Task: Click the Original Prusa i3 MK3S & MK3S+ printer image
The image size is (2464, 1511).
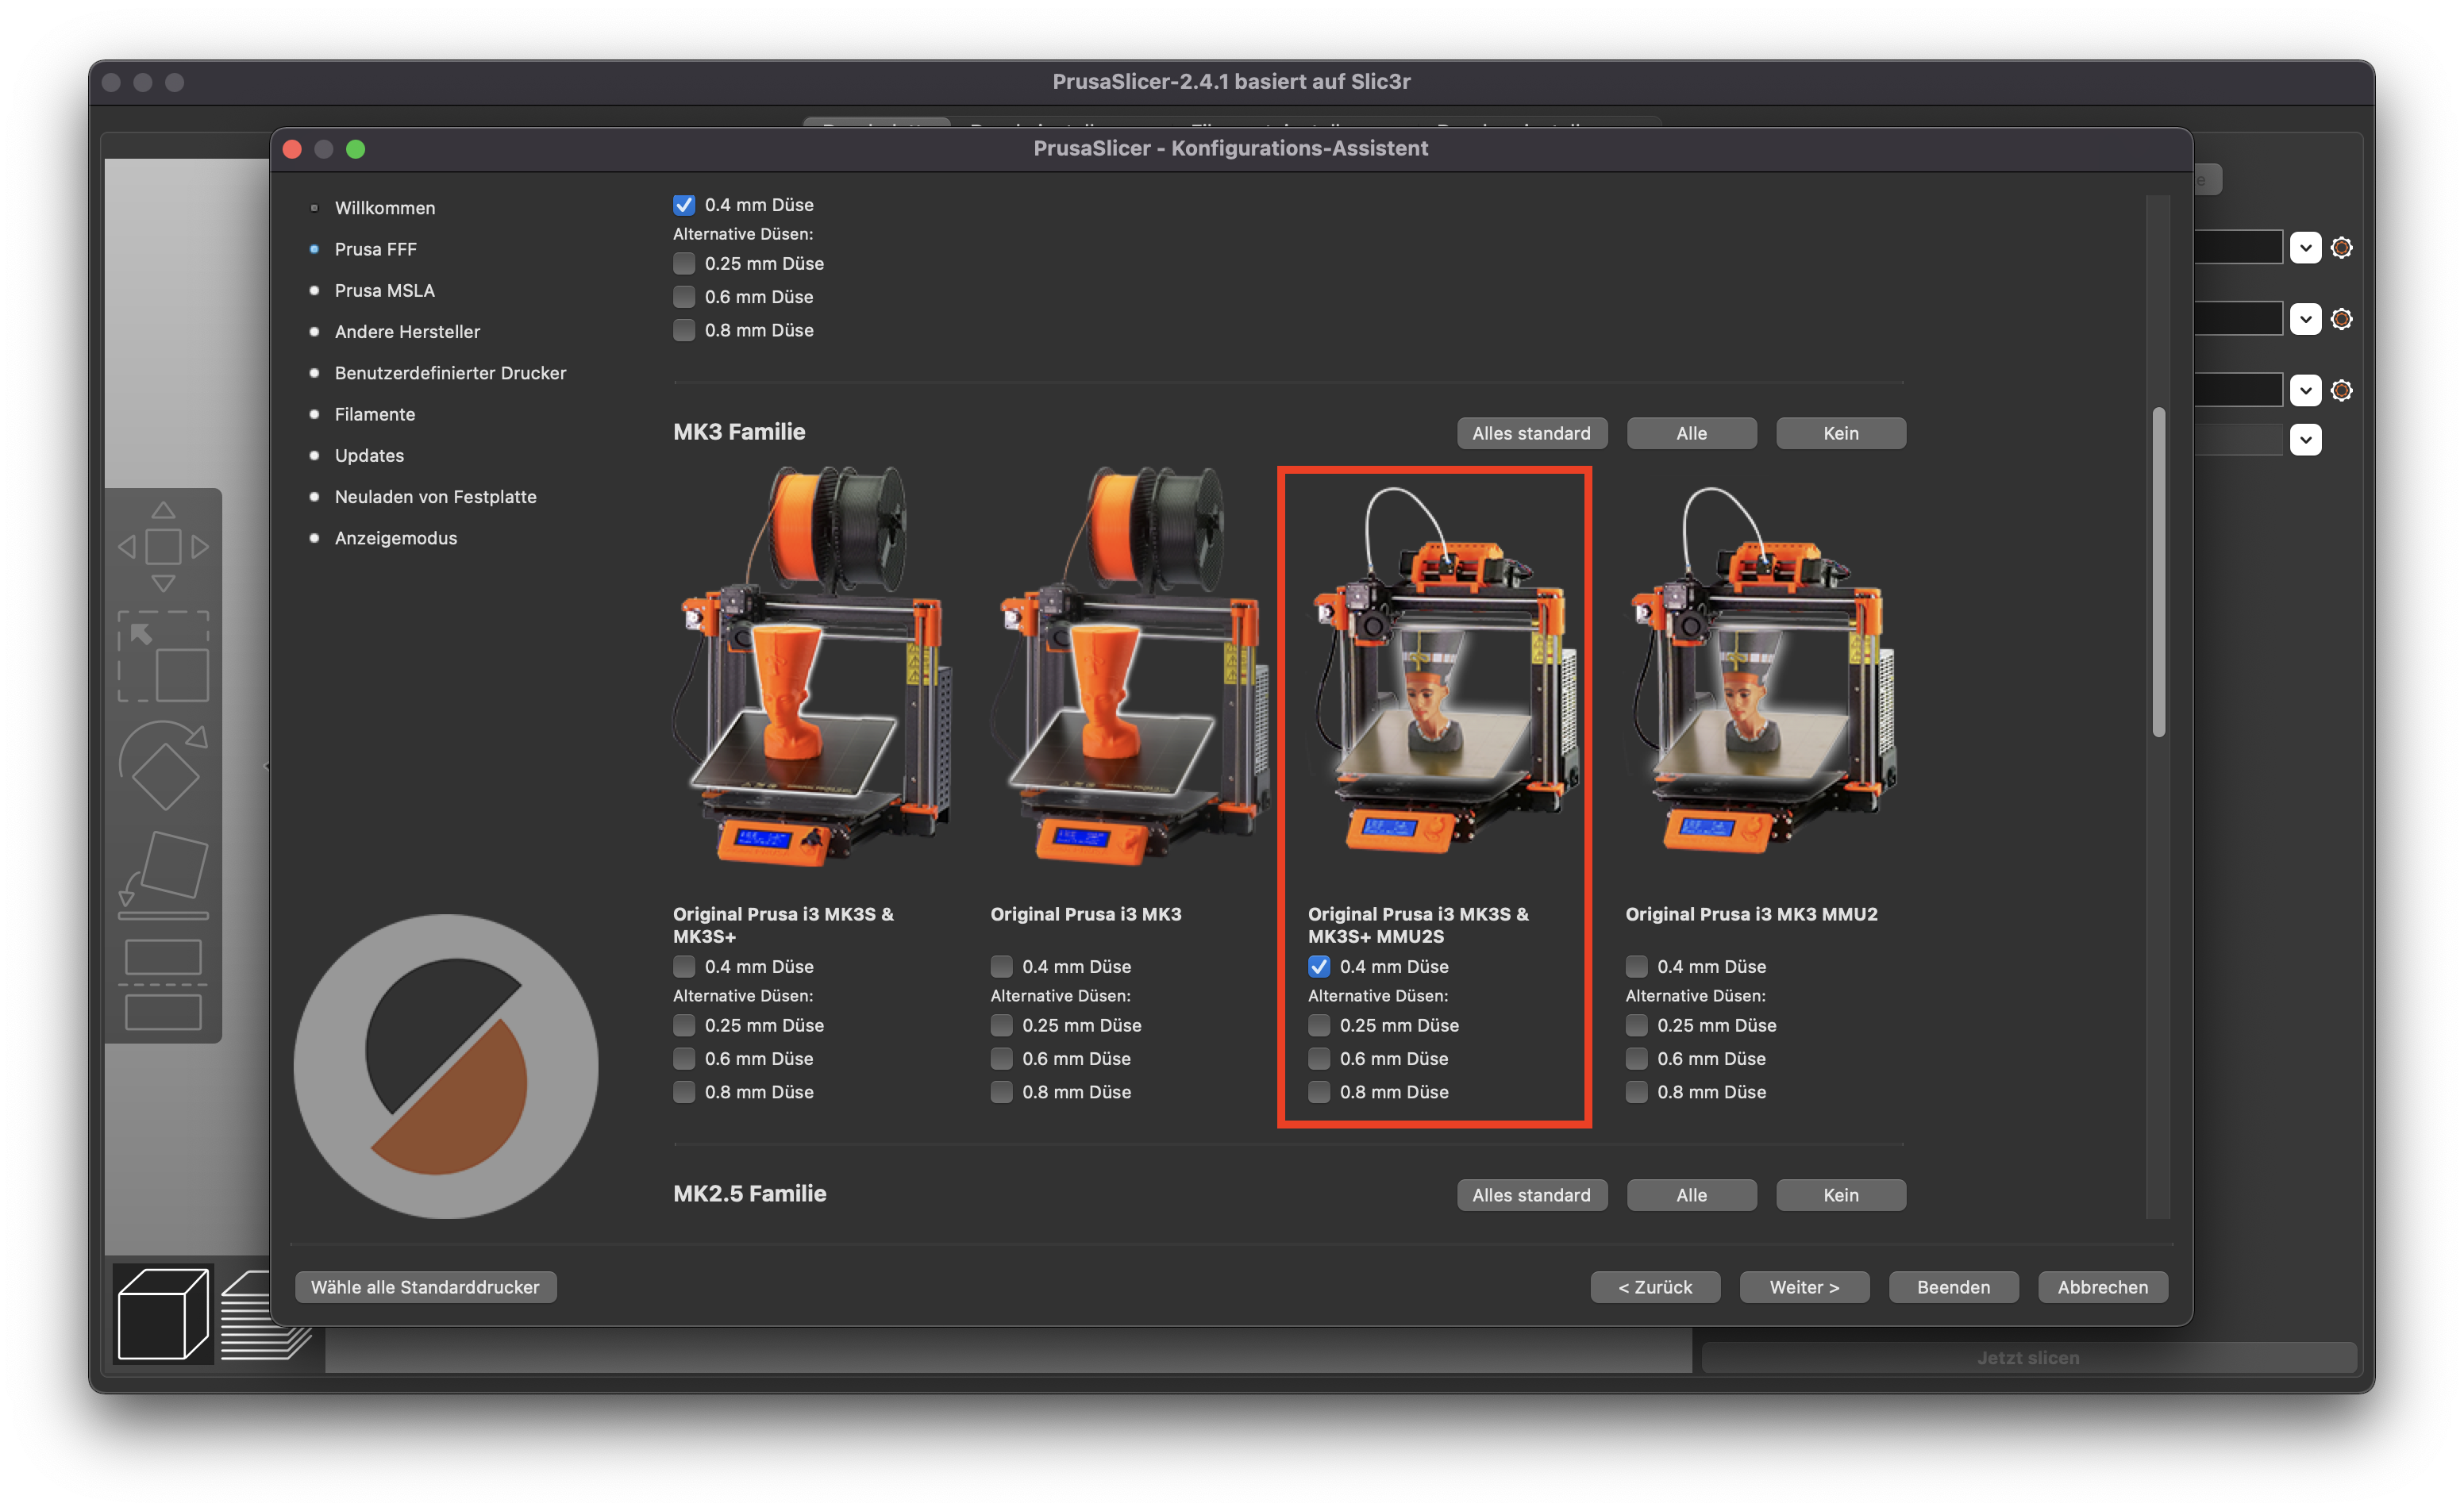Action: tap(812, 667)
